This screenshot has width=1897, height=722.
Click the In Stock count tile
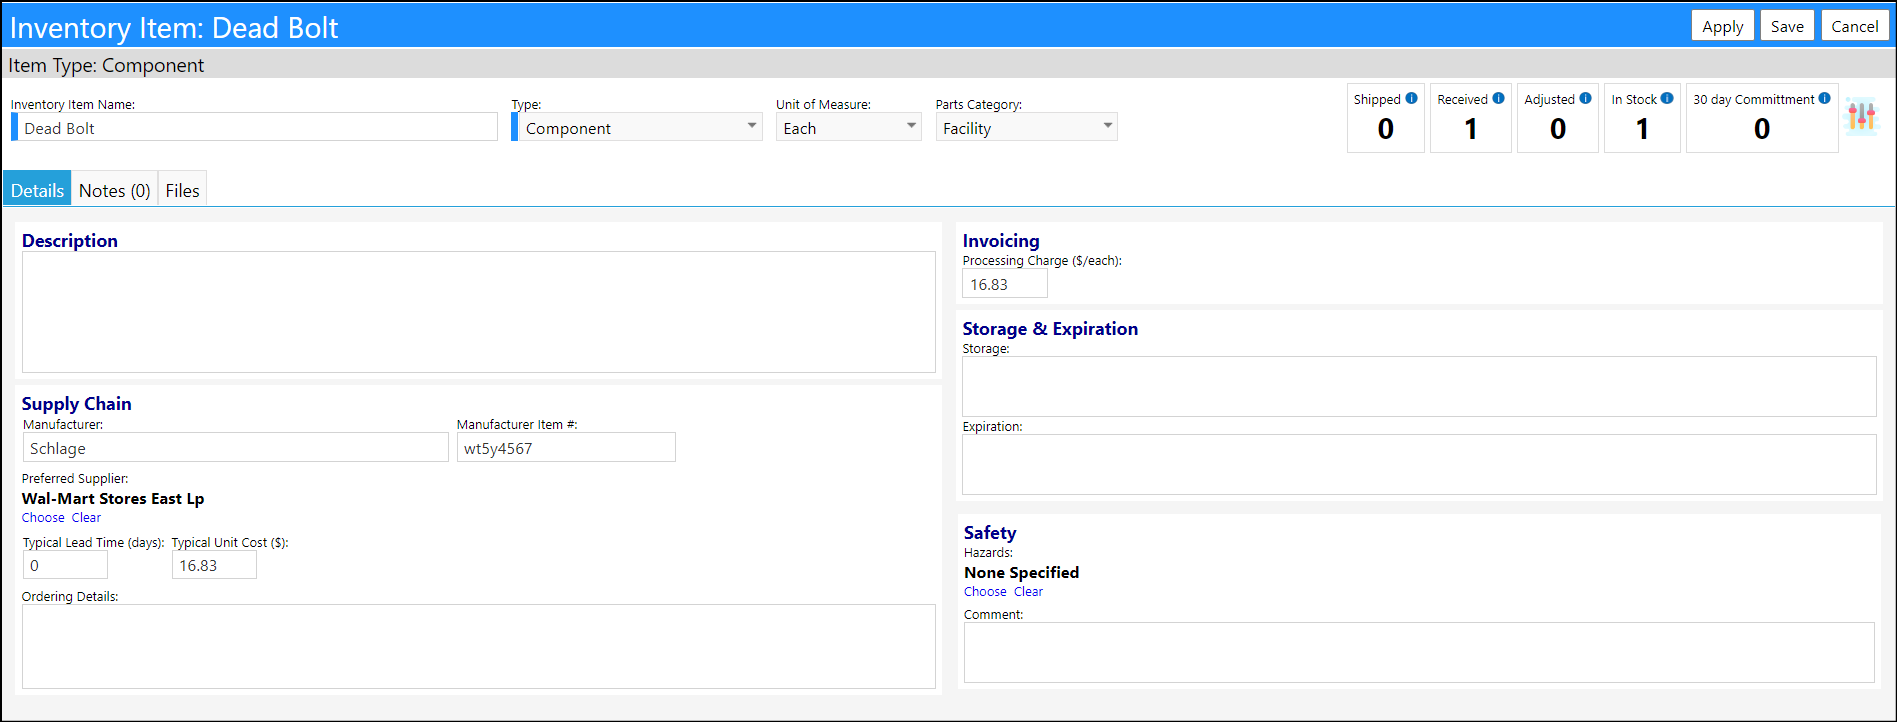(x=1642, y=118)
